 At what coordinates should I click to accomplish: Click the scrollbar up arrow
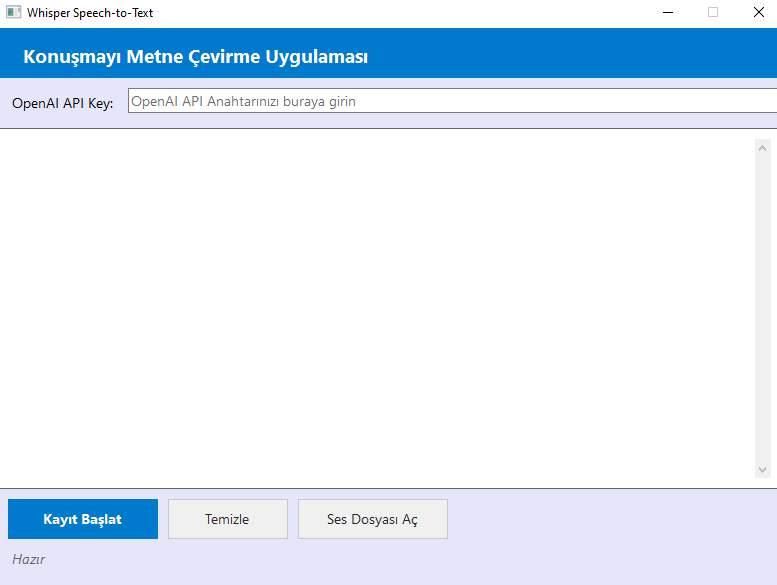coord(763,148)
